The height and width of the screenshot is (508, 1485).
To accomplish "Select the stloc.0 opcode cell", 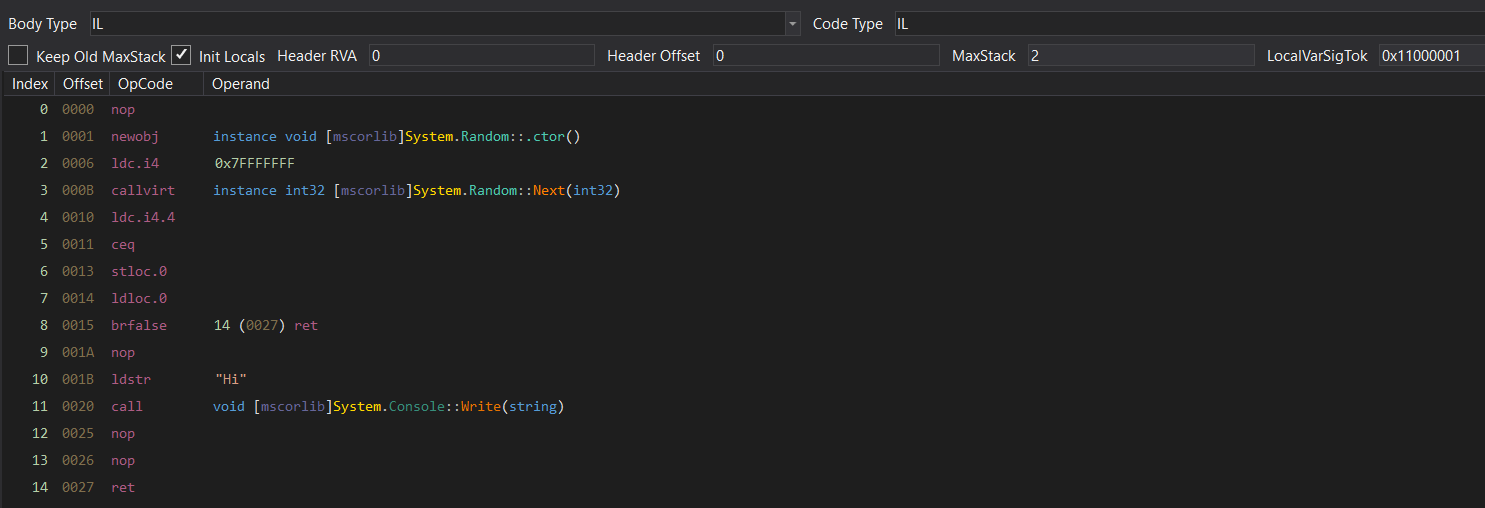I will click(139, 271).
